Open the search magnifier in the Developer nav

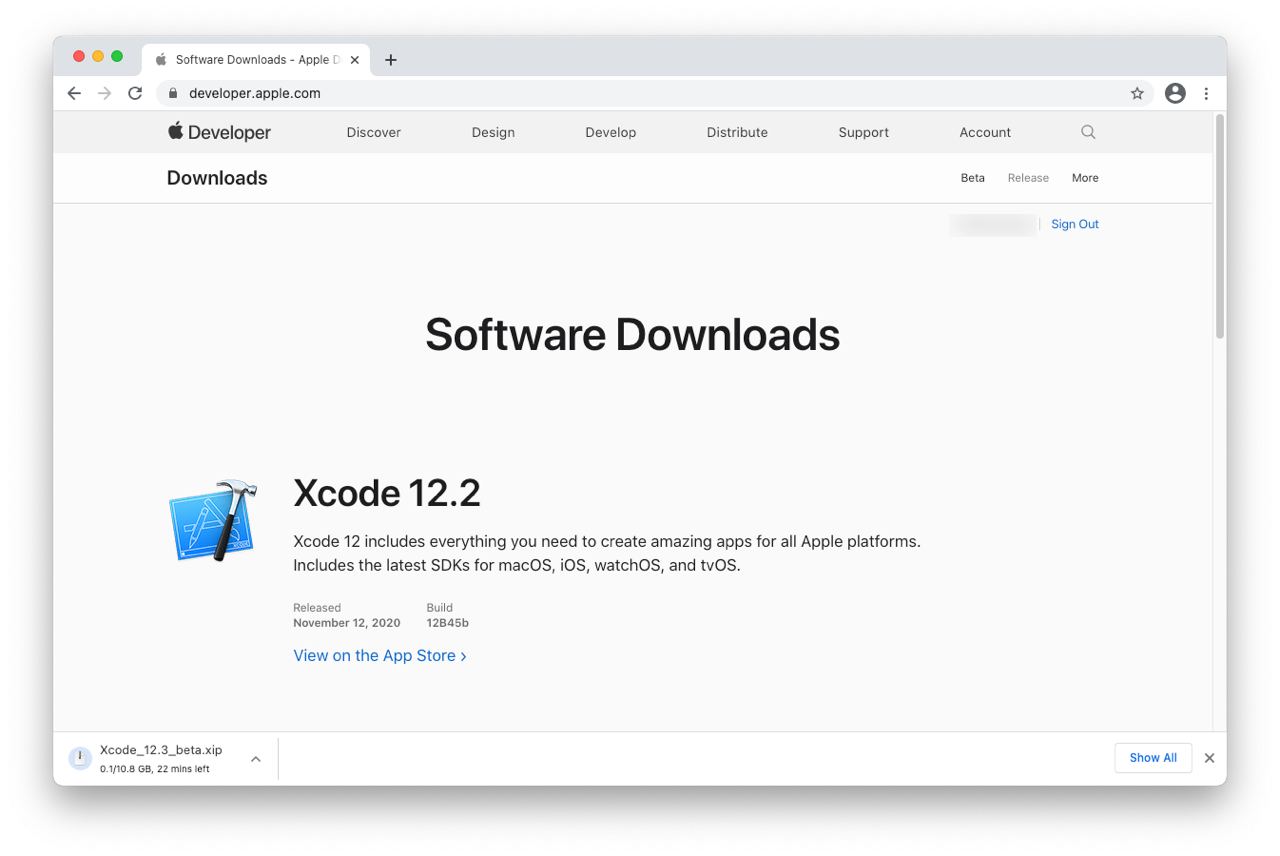[x=1088, y=132]
